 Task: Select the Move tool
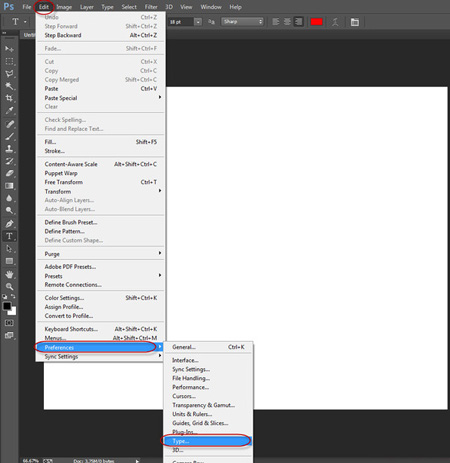(9, 49)
